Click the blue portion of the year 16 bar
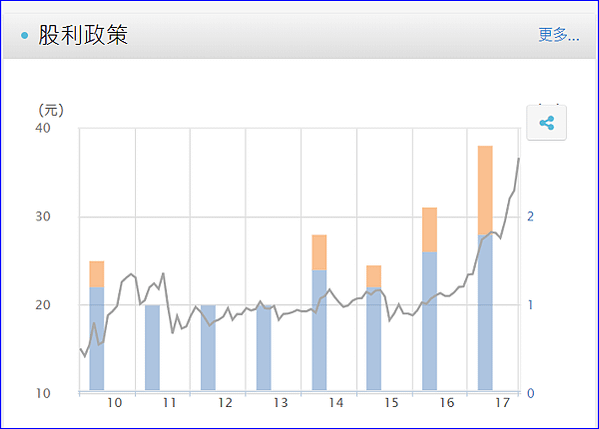599x429 pixels. 429,321
